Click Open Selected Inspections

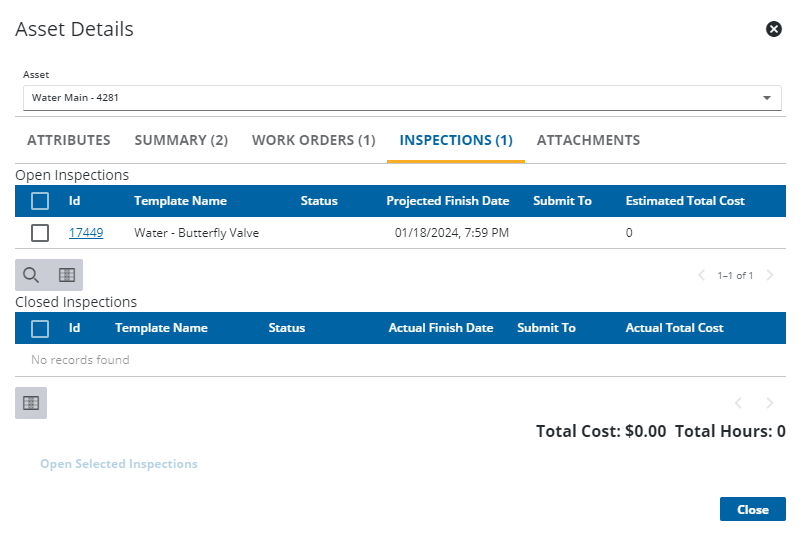click(x=119, y=464)
